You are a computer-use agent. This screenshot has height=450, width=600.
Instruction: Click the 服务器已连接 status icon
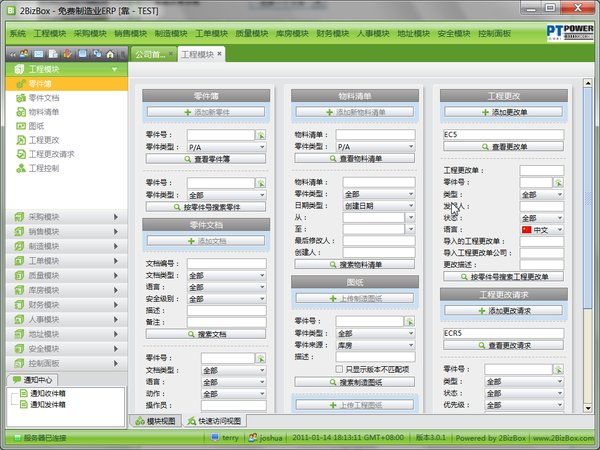pyautogui.click(x=18, y=437)
